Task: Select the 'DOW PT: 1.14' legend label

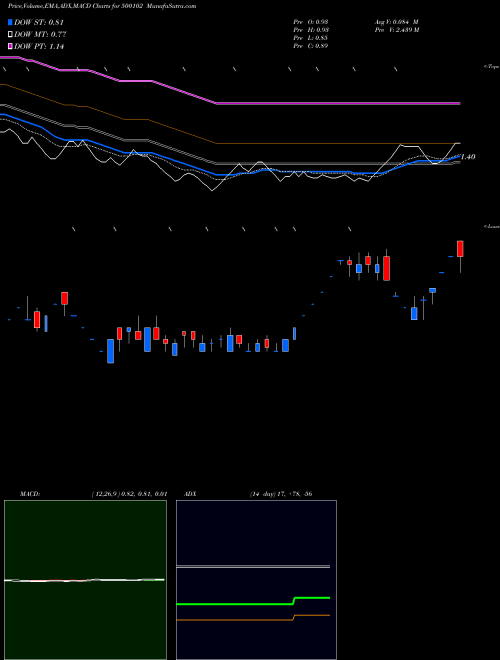Action: tap(39, 47)
